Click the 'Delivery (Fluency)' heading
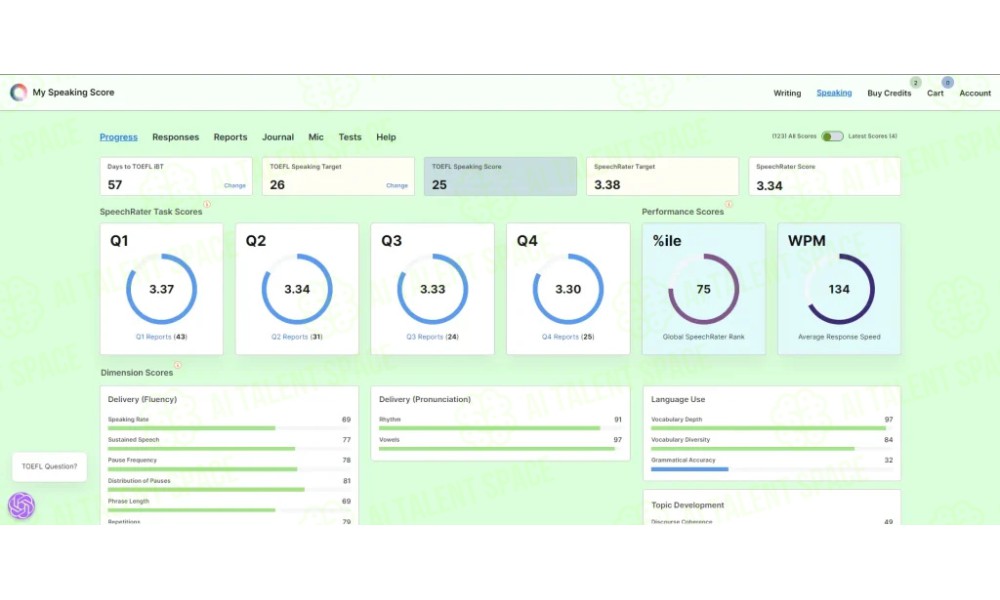1000x600 pixels. pyautogui.click(x=142, y=399)
